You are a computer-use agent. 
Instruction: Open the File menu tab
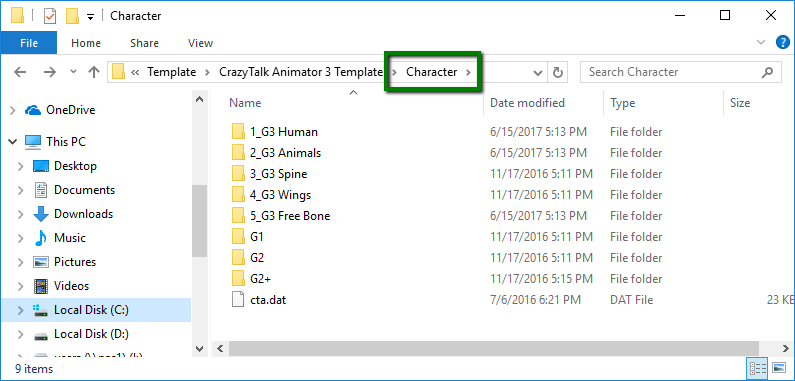pyautogui.click(x=29, y=43)
